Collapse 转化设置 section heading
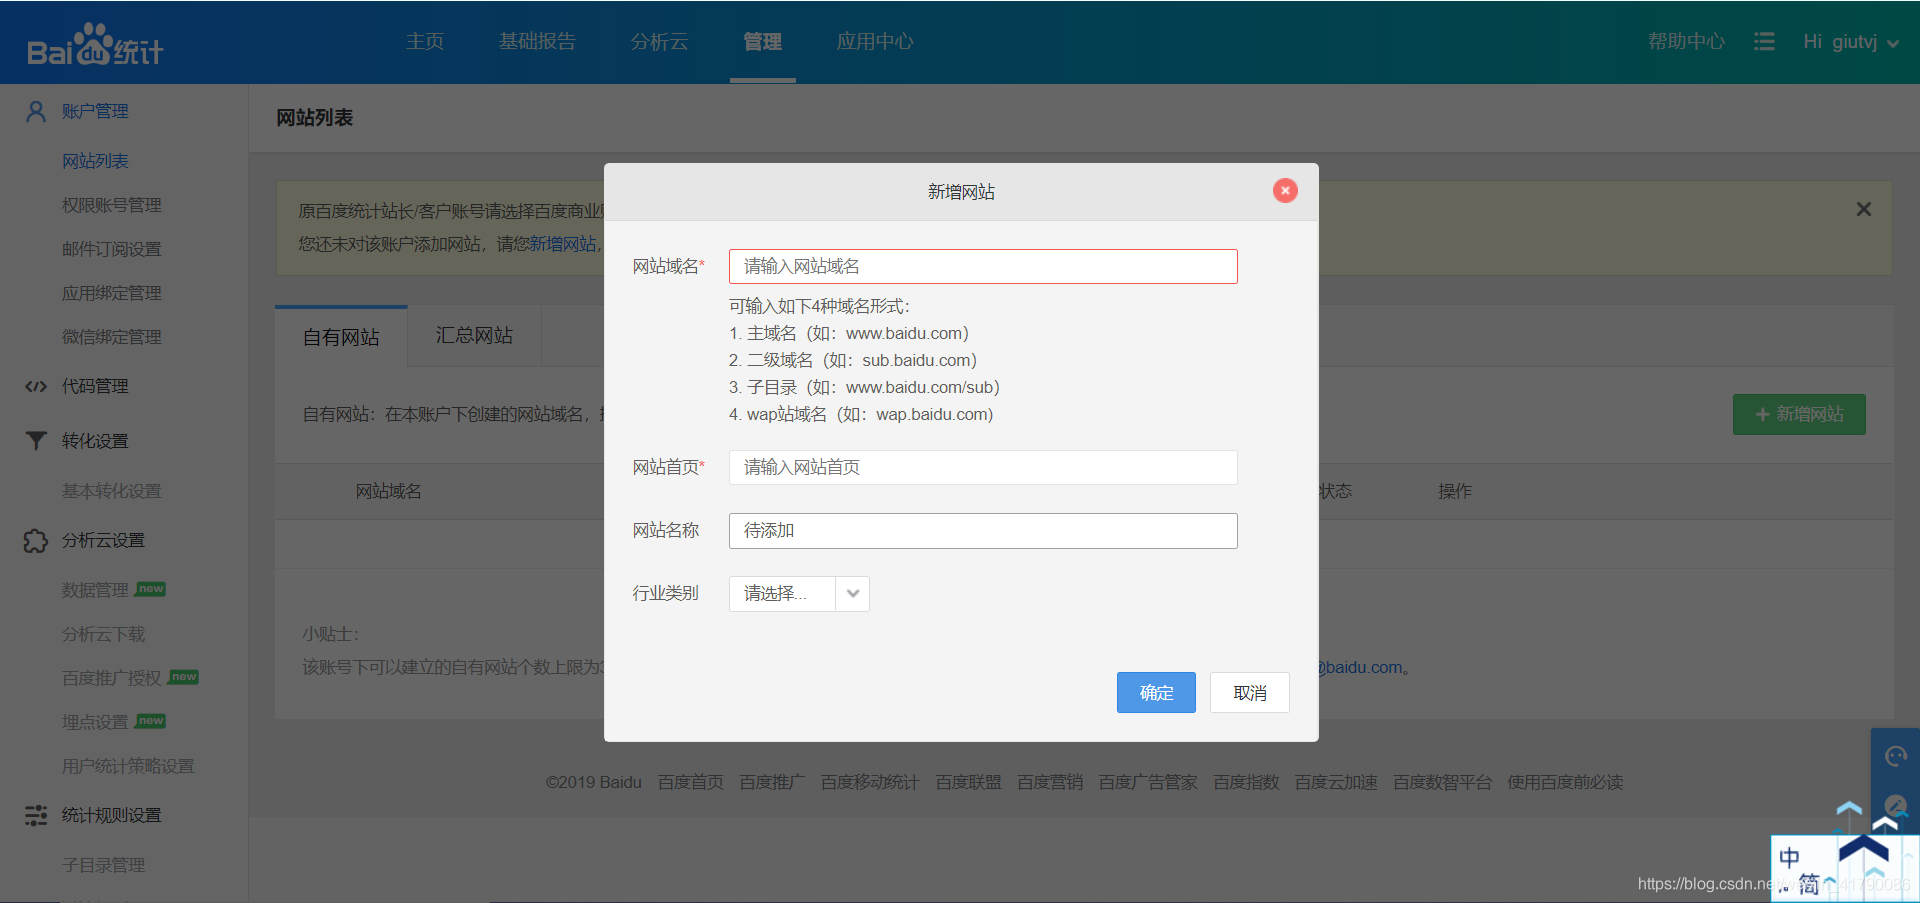 [95, 441]
